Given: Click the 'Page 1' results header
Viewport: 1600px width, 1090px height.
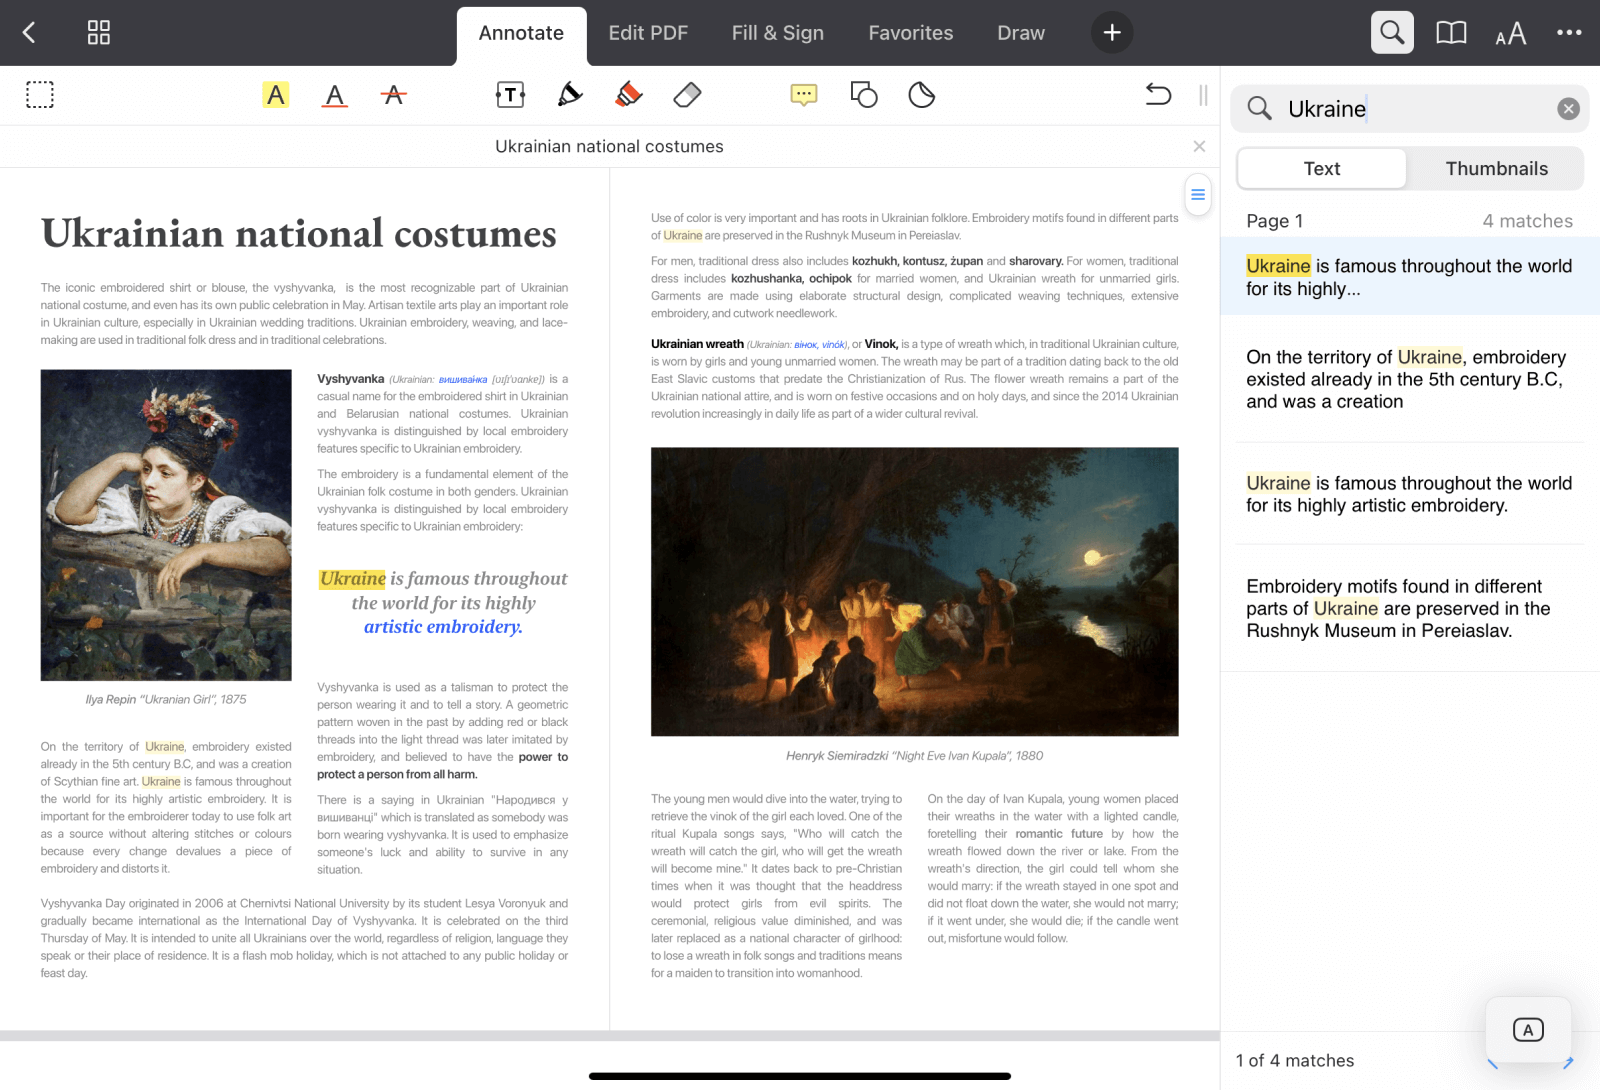Looking at the screenshot, I should (x=1274, y=221).
